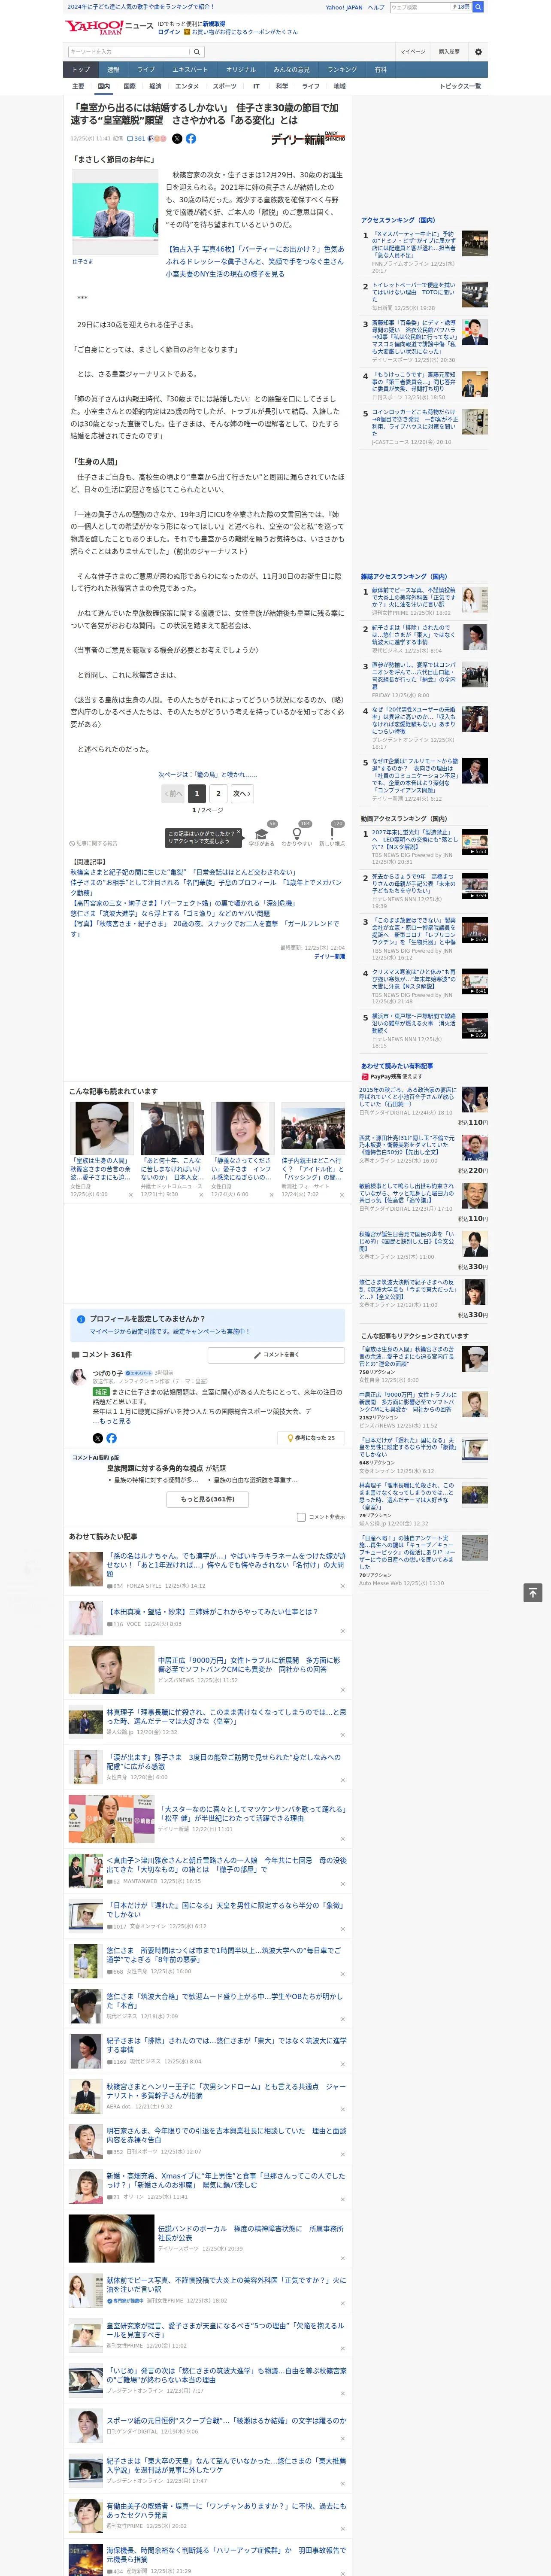The height and width of the screenshot is (2576, 551).
Task: Open the settings gear icon in header
Action: (477, 52)
